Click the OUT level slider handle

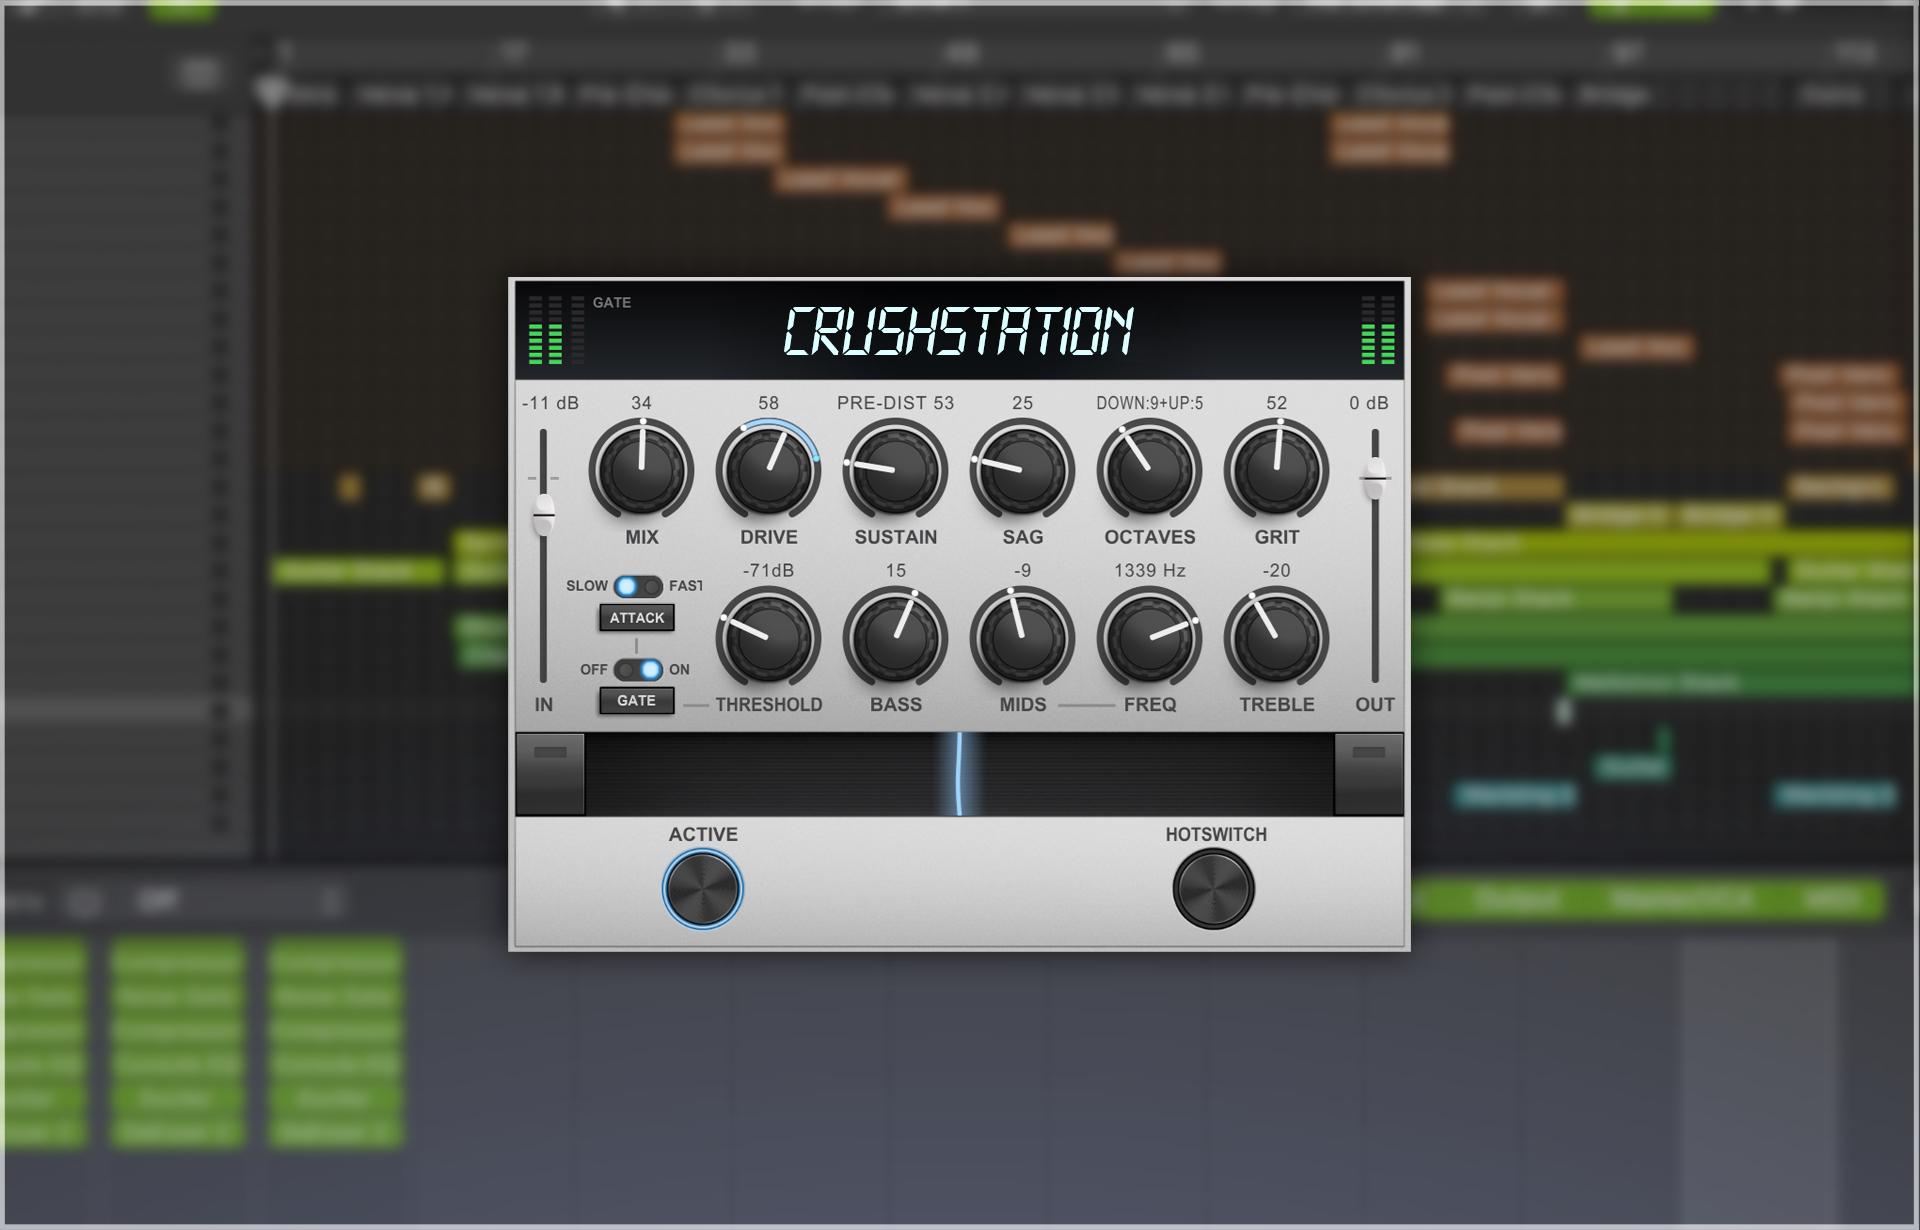1375,479
